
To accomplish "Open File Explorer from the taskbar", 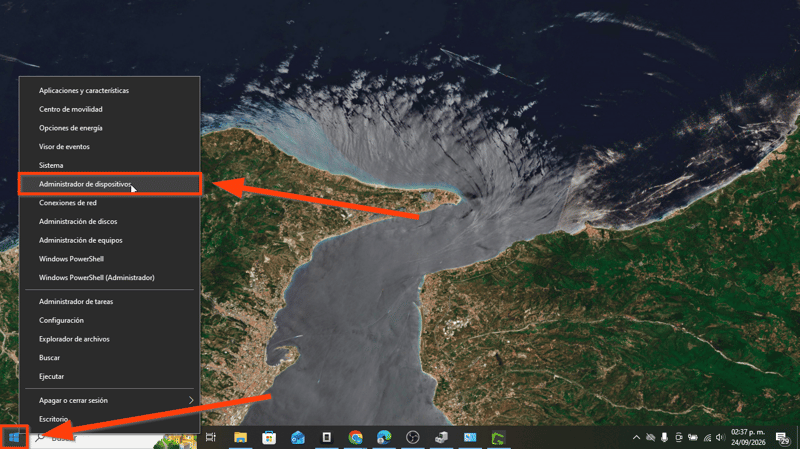I will point(240,437).
